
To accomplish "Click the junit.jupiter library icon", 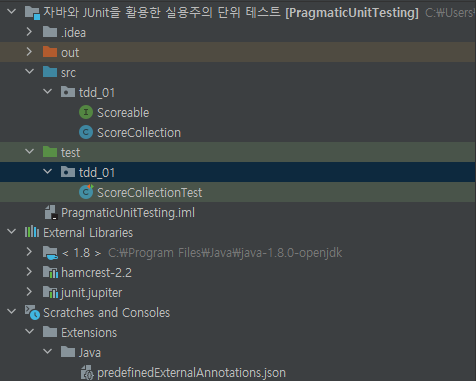I will pos(51,293).
